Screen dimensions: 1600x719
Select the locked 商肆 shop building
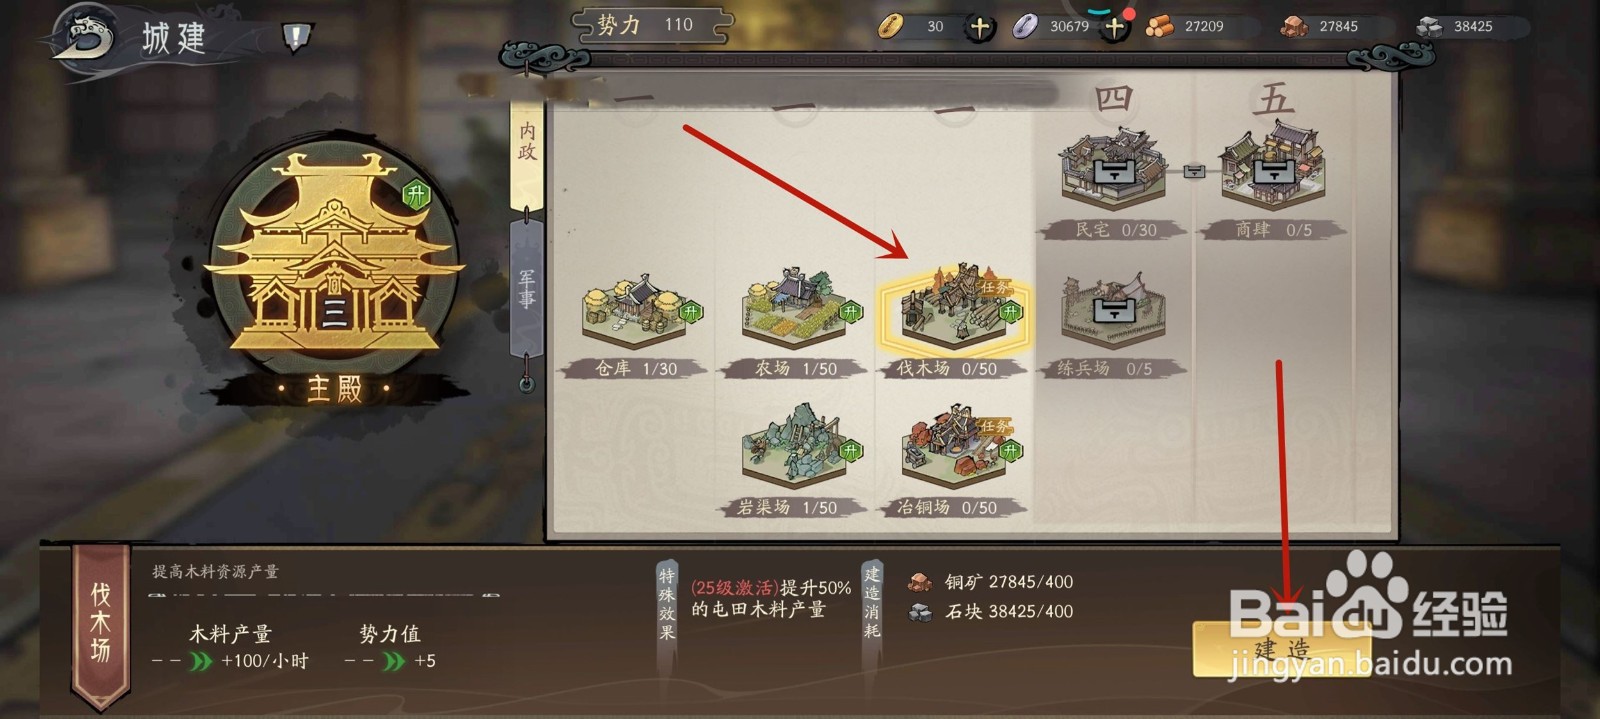coord(1272,172)
